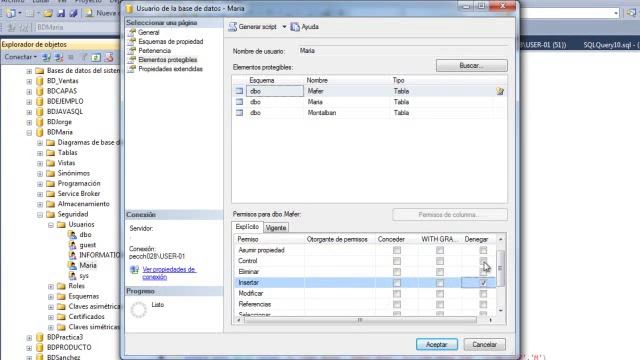Viewport: 640px width, 360px height.
Task: Check Denegar for Asumir propiedad
Action: click(483, 250)
